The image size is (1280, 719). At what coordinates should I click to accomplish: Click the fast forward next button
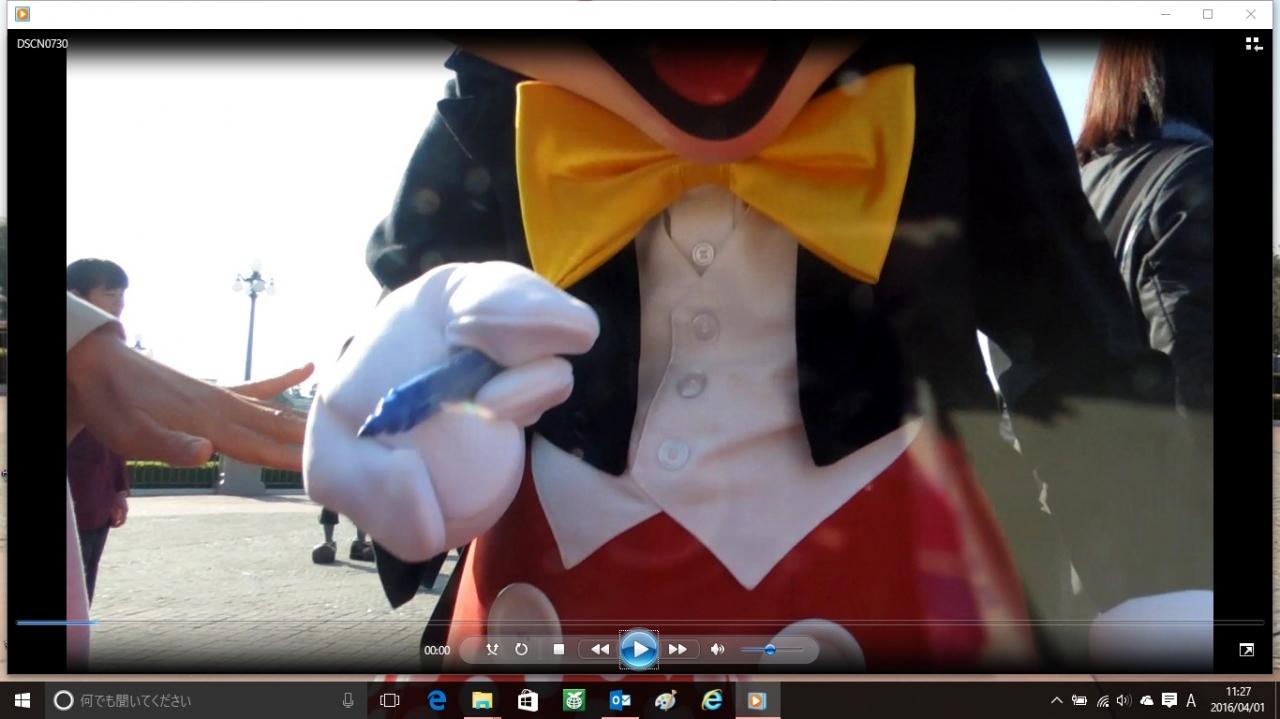click(x=678, y=650)
